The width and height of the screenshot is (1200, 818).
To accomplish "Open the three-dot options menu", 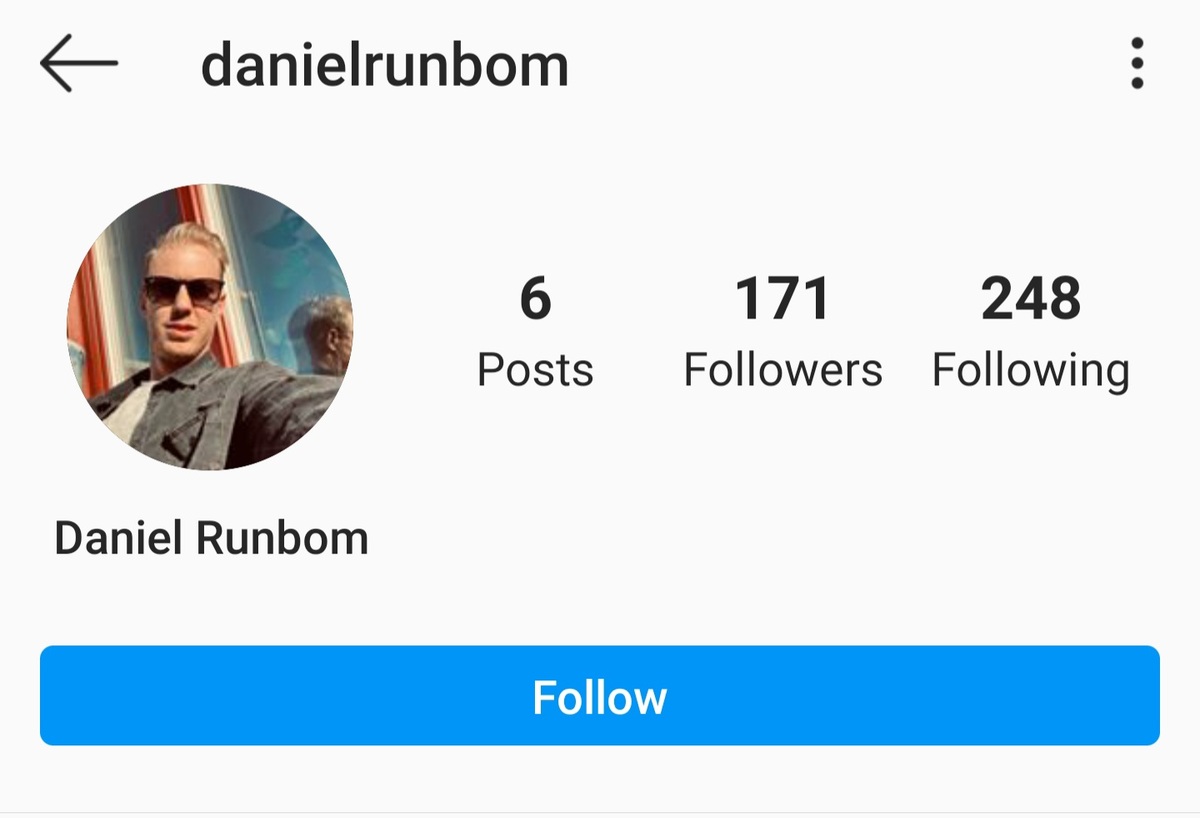I will [x=1137, y=64].
